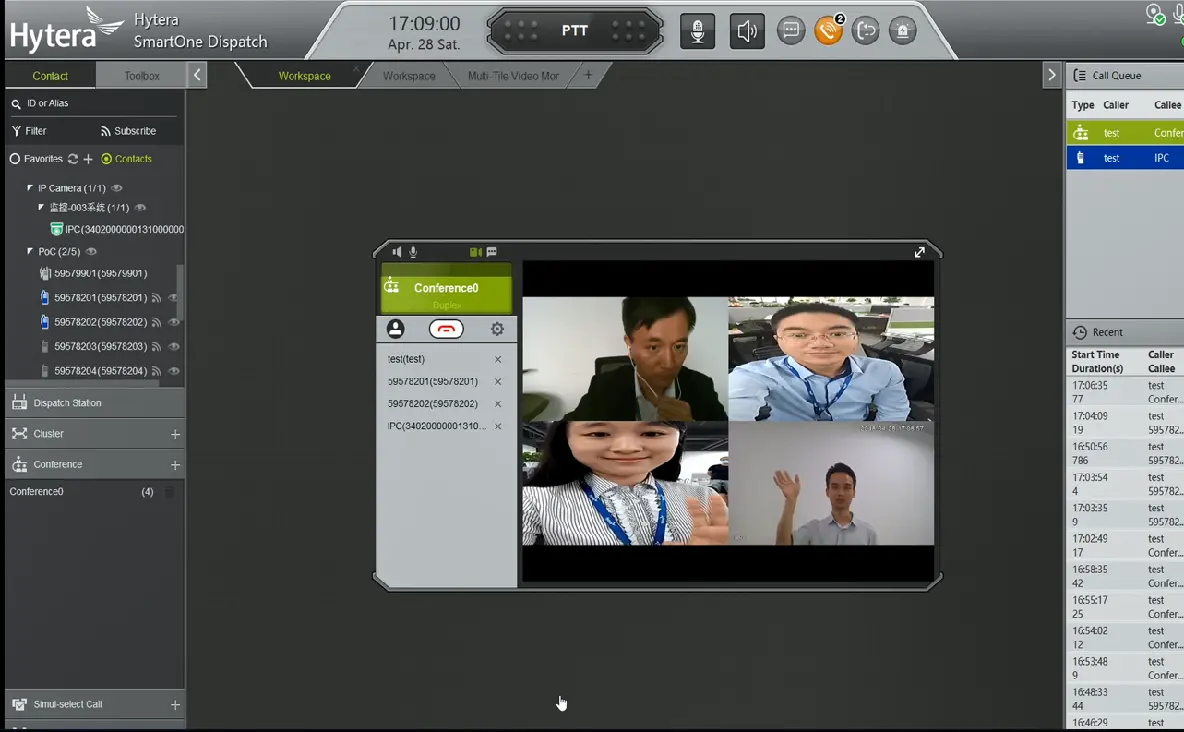This screenshot has width=1184, height=732.
Task: Click the Subscribe link
Action: click(130, 130)
